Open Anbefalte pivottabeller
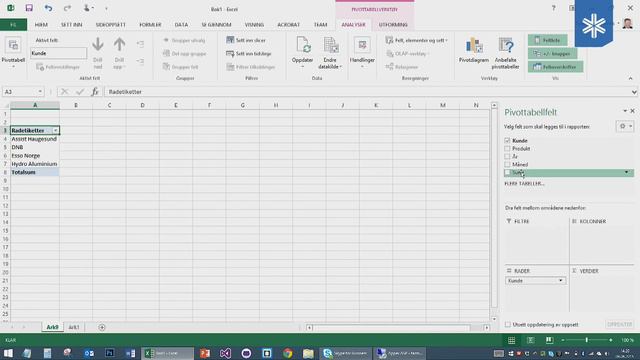Image resolution: width=640 pixels, height=360 pixels. 505,52
